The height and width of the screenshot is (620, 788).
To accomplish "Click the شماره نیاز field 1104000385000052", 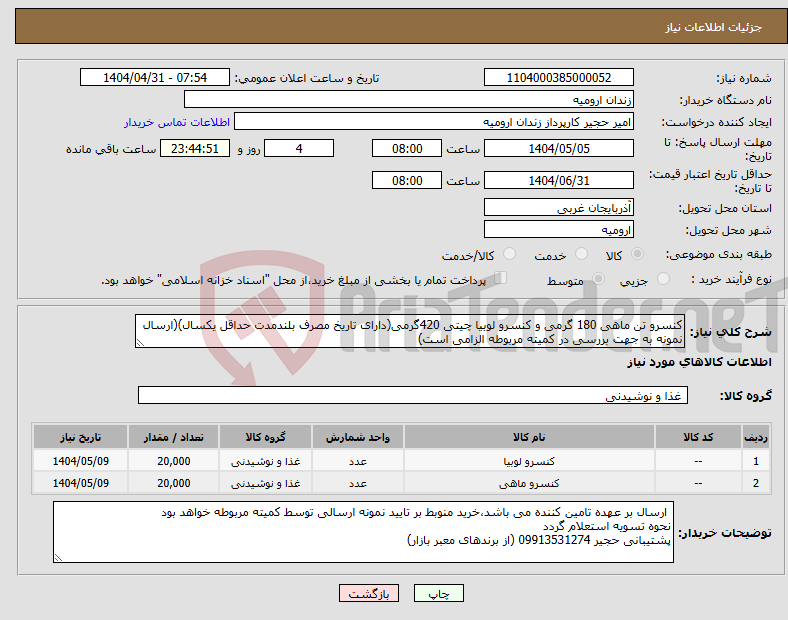I will [558, 77].
